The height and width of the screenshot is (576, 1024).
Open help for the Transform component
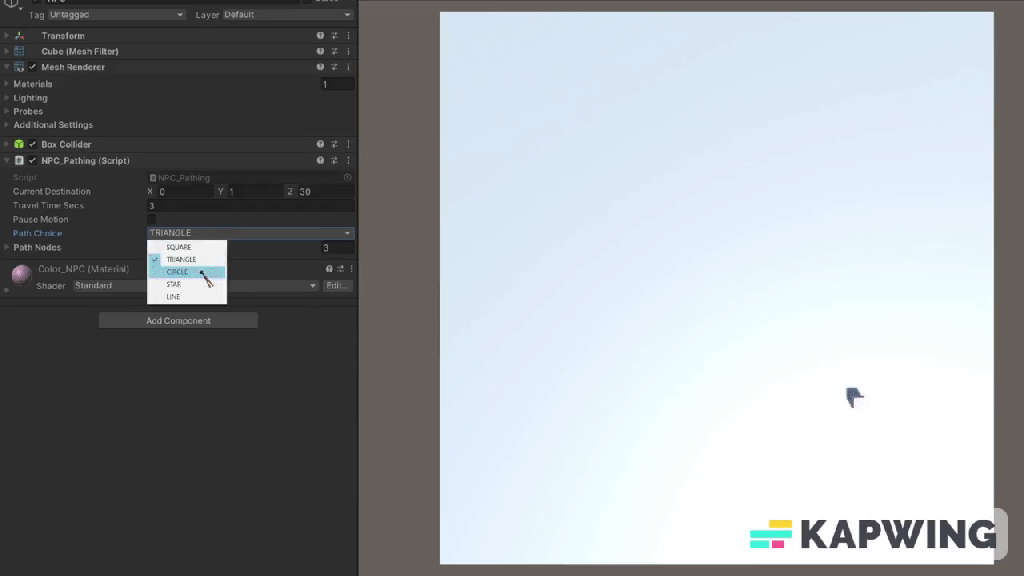coord(320,36)
